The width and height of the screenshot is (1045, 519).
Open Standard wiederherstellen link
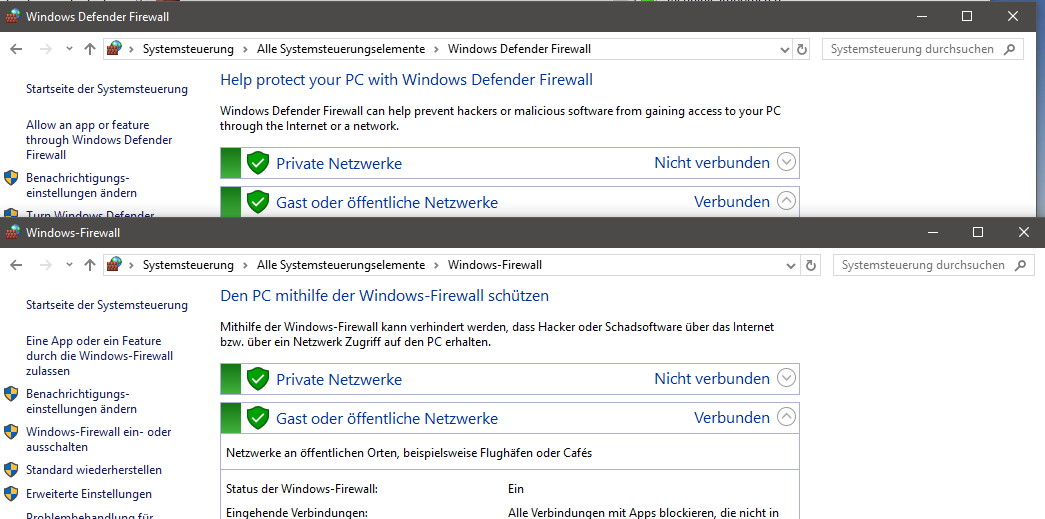94,470
